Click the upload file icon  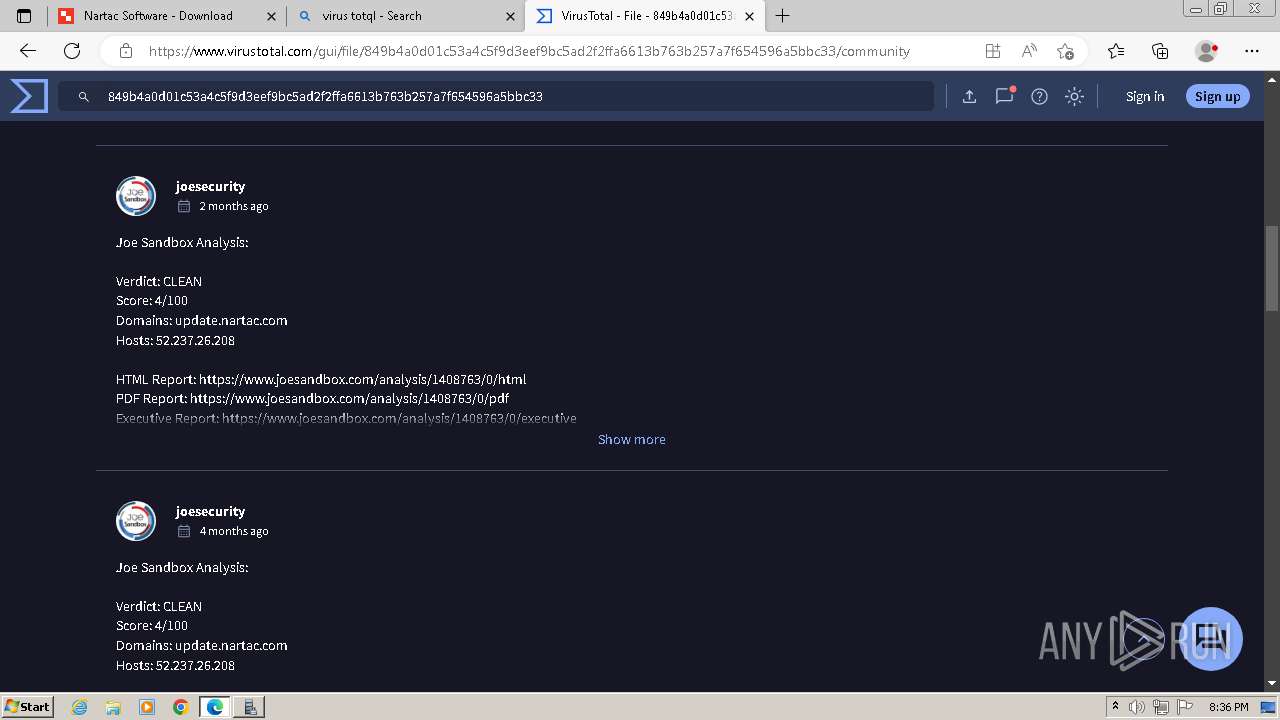(969, 96)
